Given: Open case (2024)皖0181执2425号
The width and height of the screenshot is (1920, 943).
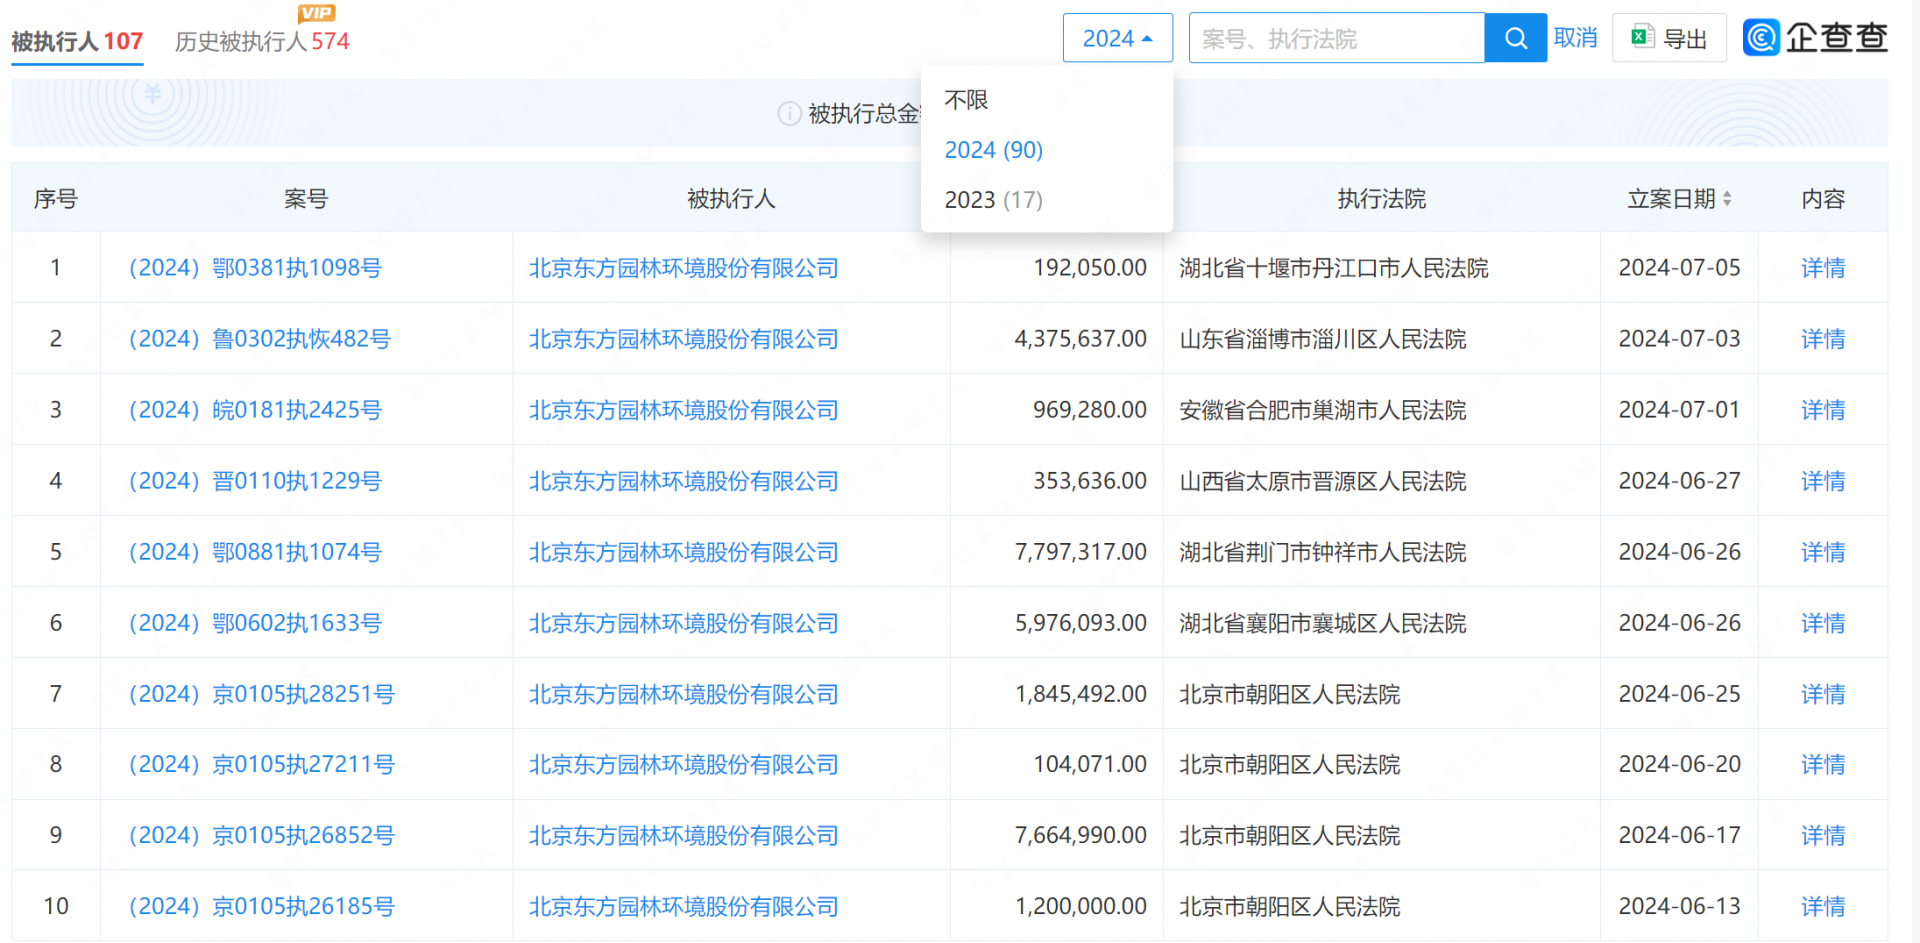Looking at the screenshot, I should coord(255,410).
